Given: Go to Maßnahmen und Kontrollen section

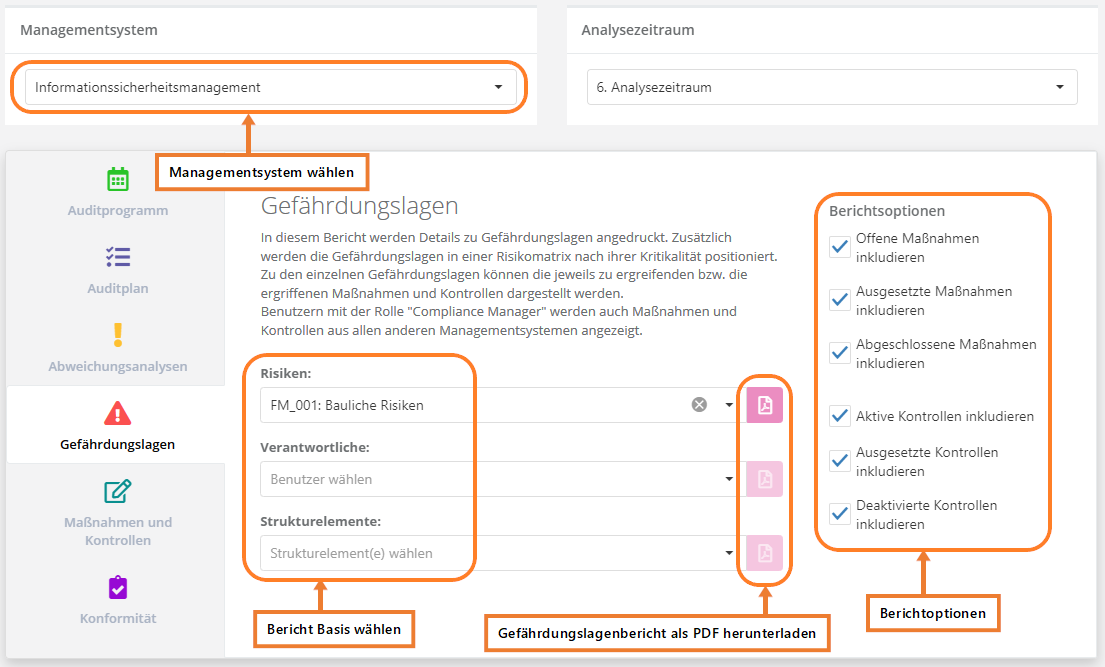Looking at the screenshot, I should point(118,531).
